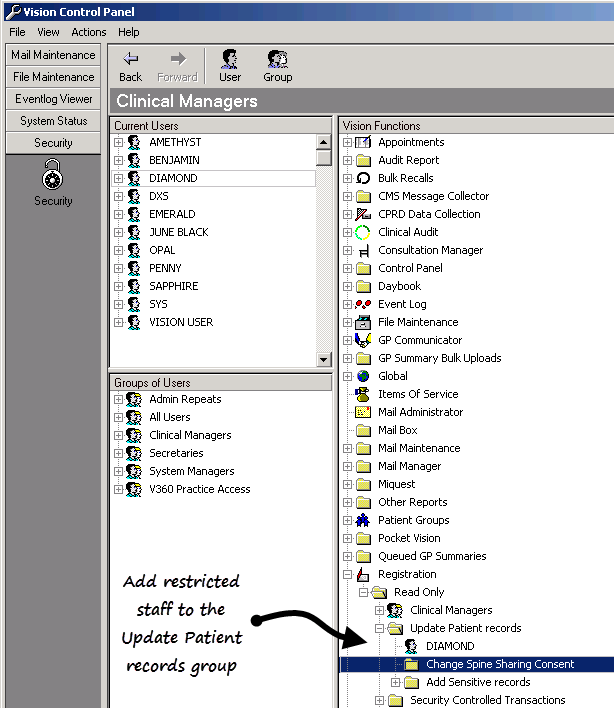Click the Global globe icon
Image resolution: width=614 pixels, height=708 pixels.
363,376
